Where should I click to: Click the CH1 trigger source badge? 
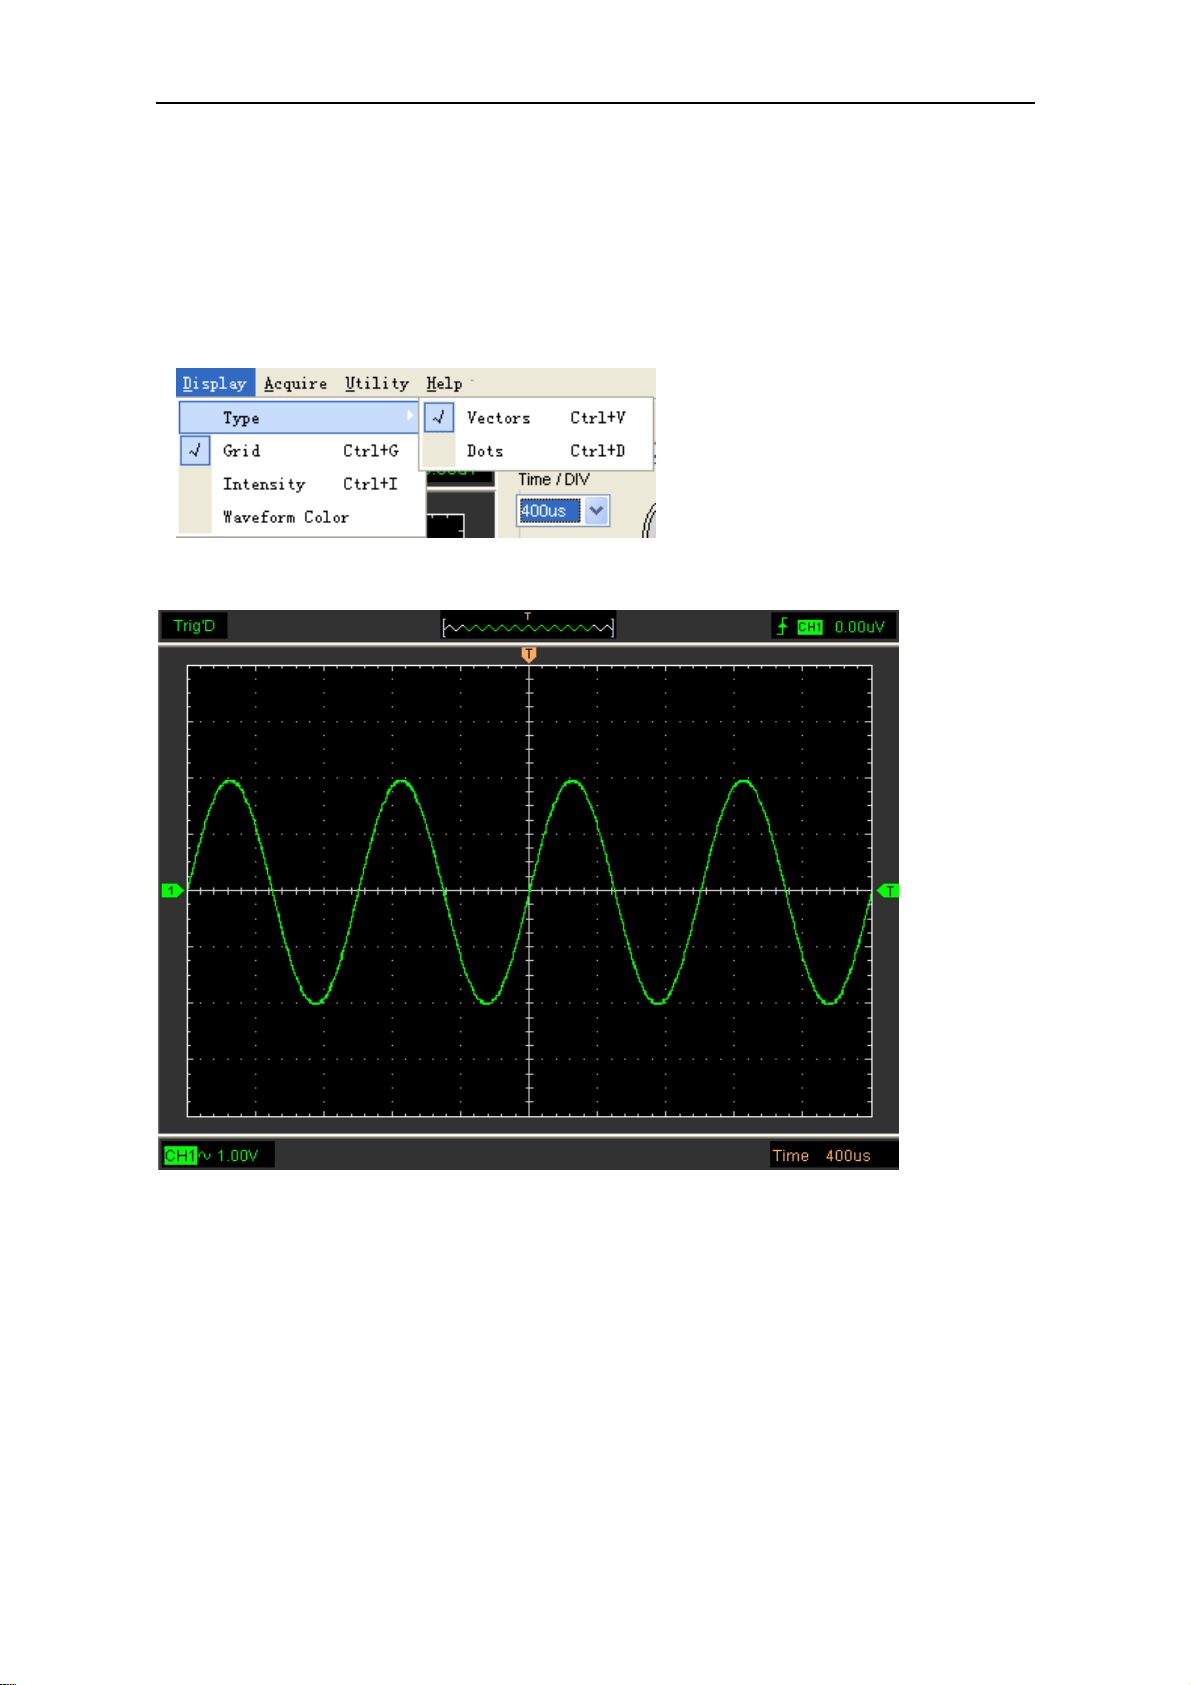(810, 627)
